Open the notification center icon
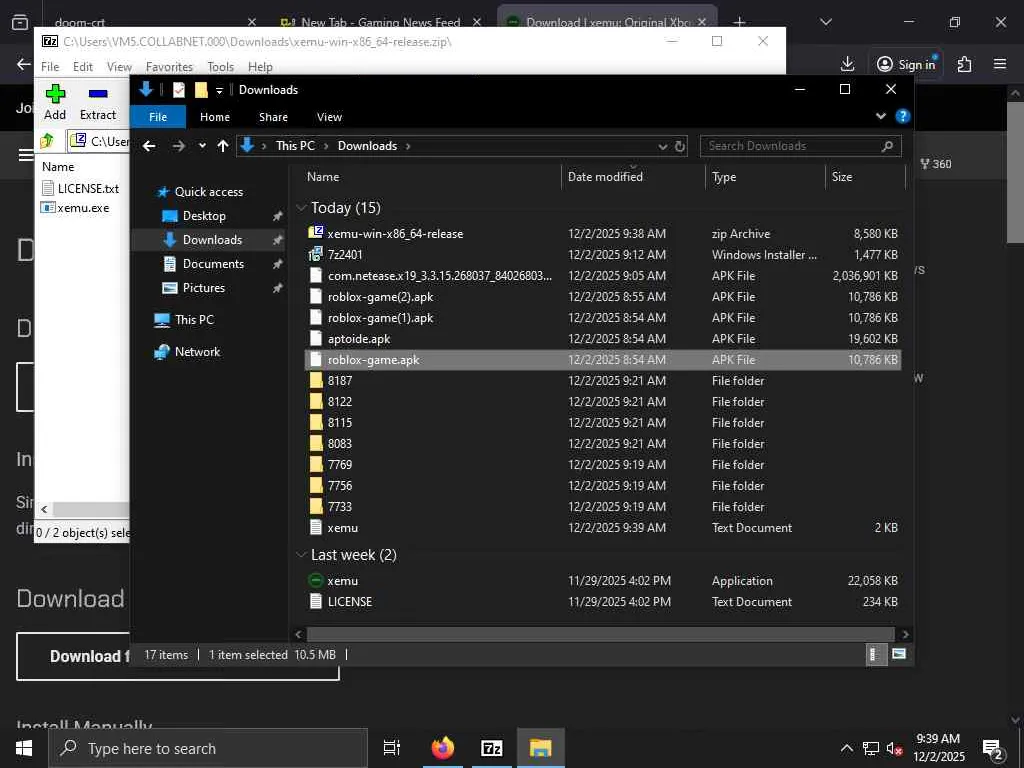The width and height of the screenshot is (1024, 768). tap(993, 749)
